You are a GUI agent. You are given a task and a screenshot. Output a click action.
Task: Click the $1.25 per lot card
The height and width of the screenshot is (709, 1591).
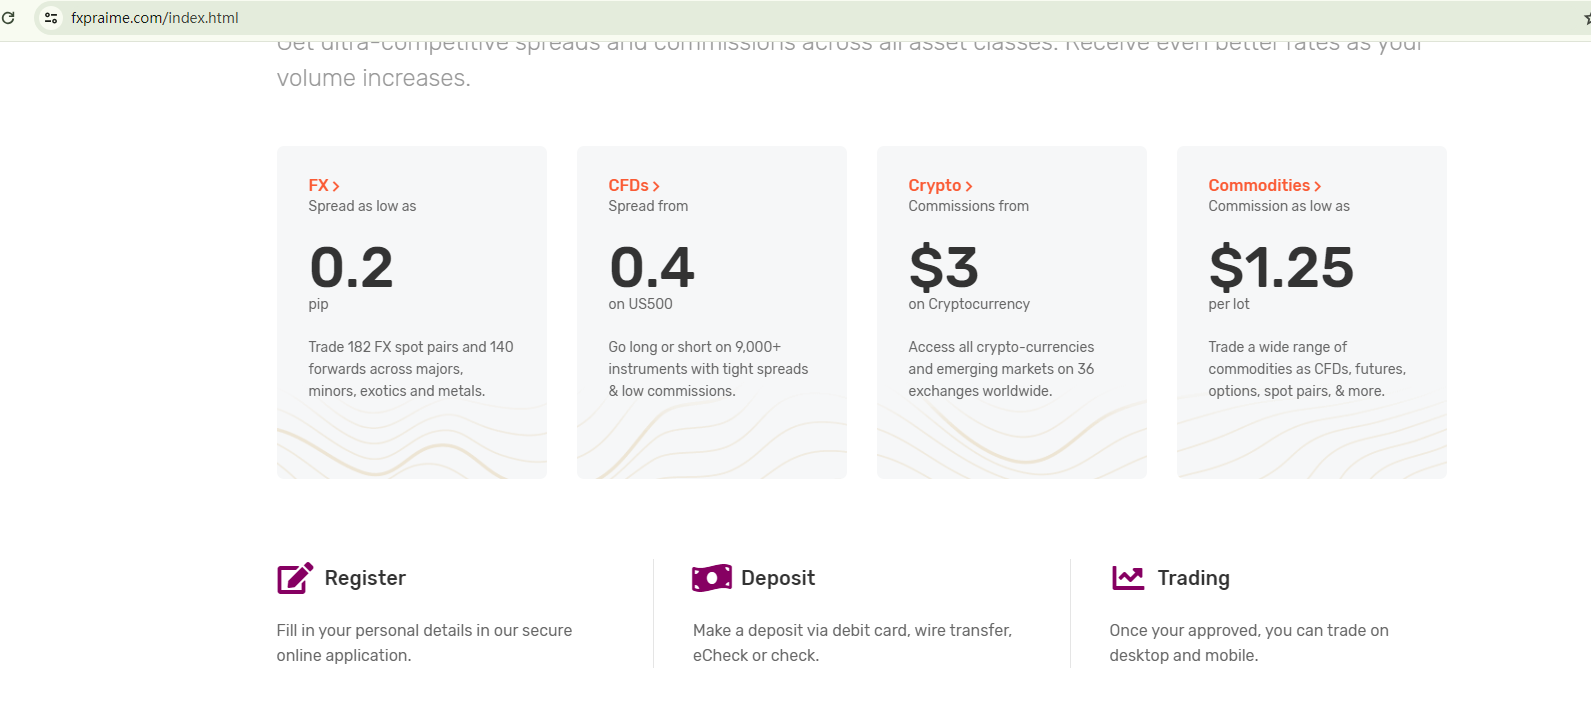tap(1311, 312)
